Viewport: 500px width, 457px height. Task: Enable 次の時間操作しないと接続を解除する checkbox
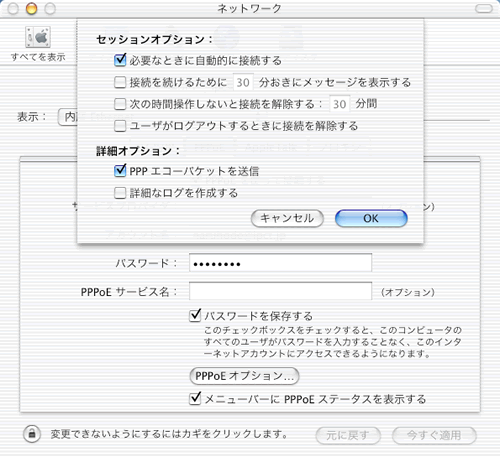tap(120, 104)
